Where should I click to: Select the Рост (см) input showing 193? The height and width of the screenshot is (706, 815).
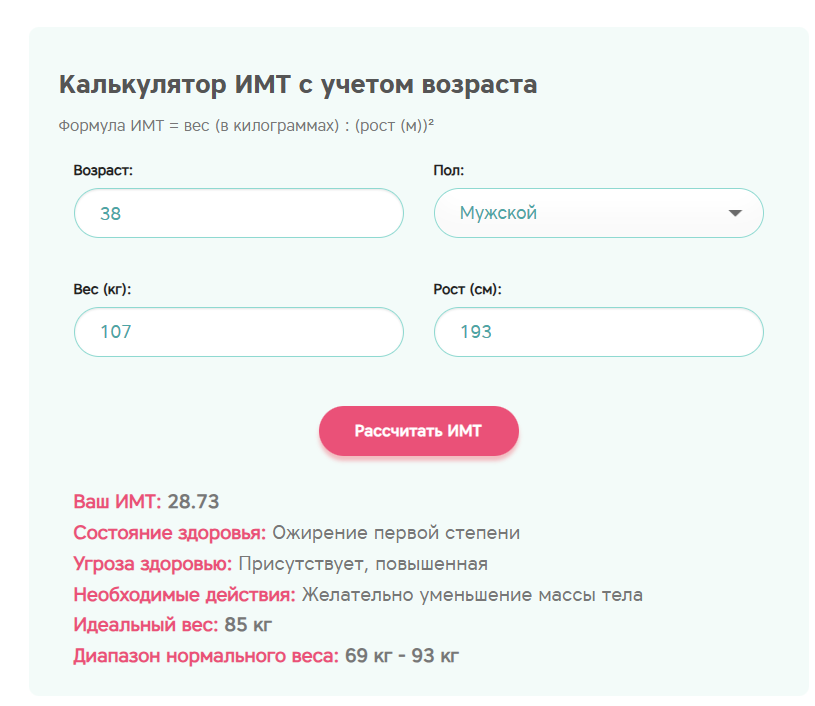coord(598,332)
